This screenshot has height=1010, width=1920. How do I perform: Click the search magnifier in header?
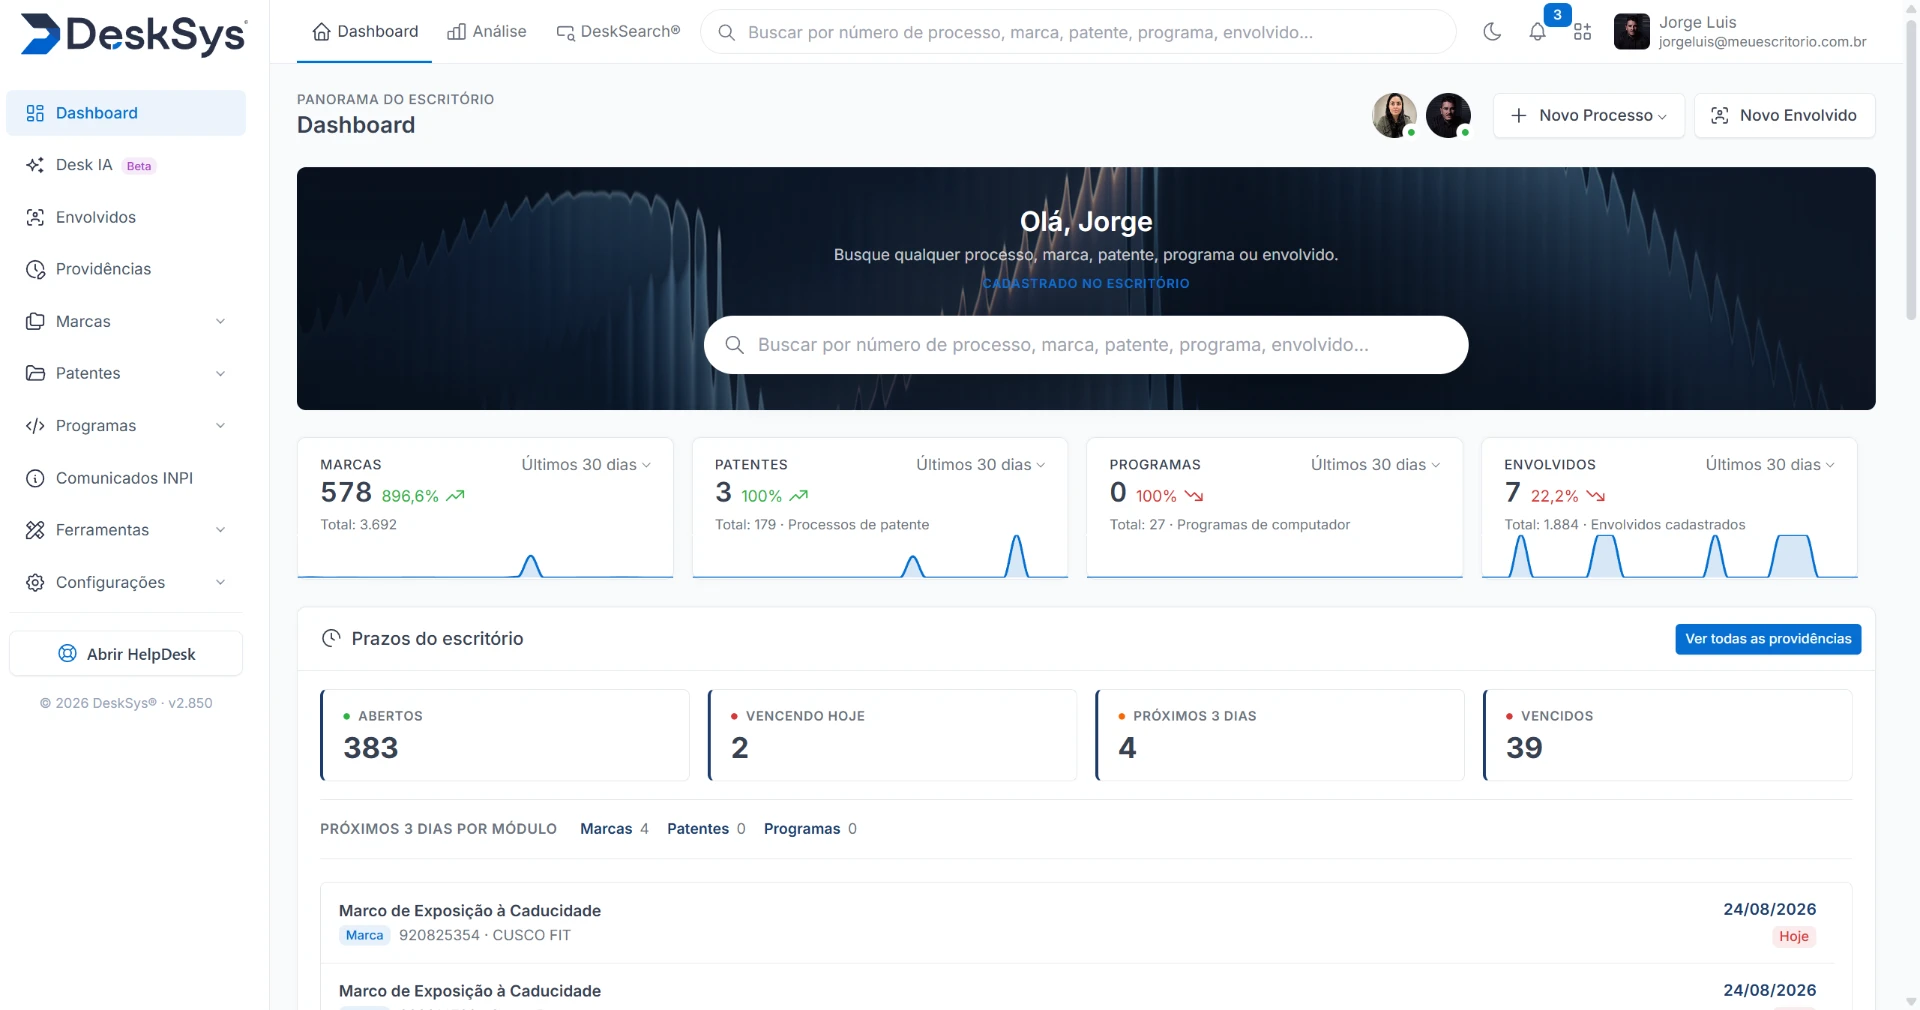[x=727, y=32]
